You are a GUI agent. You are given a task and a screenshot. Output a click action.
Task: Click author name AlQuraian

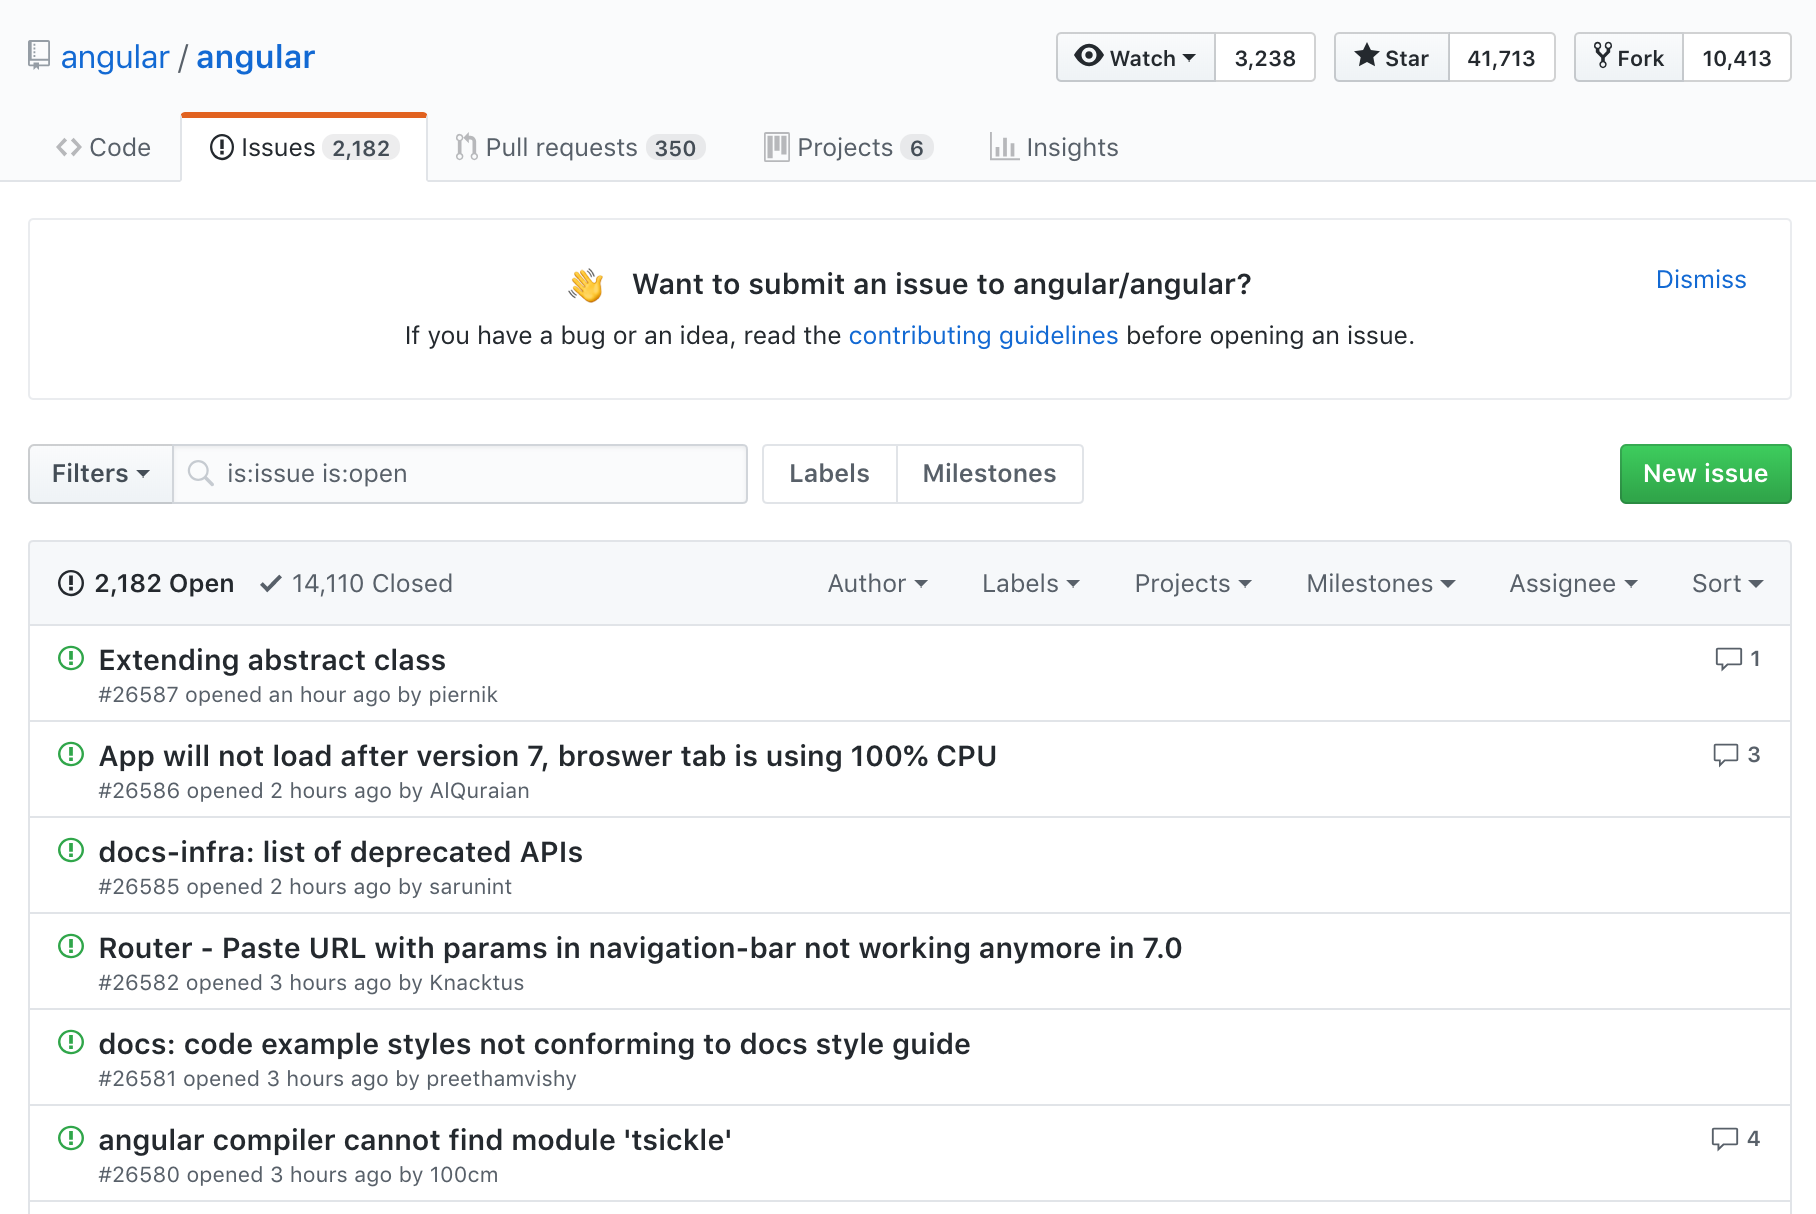pos(480,791)
